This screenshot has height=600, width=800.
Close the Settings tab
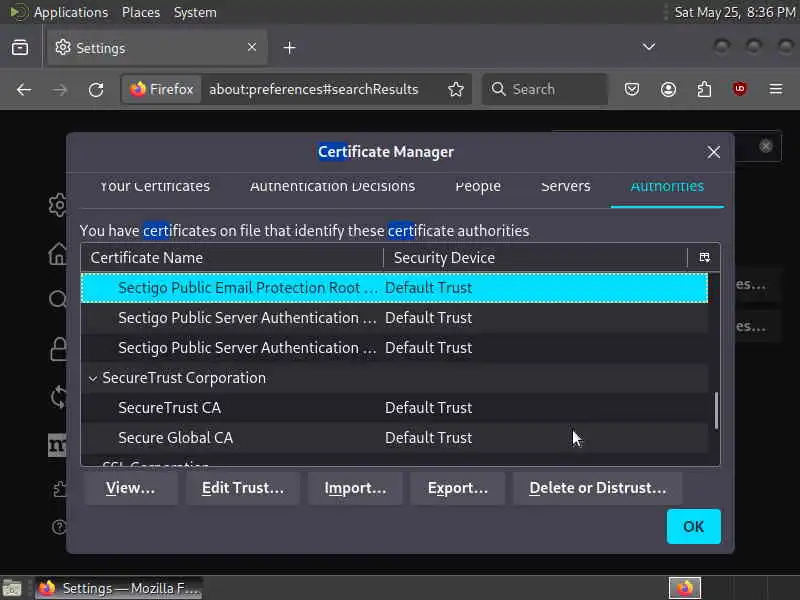tap(252, 47)
